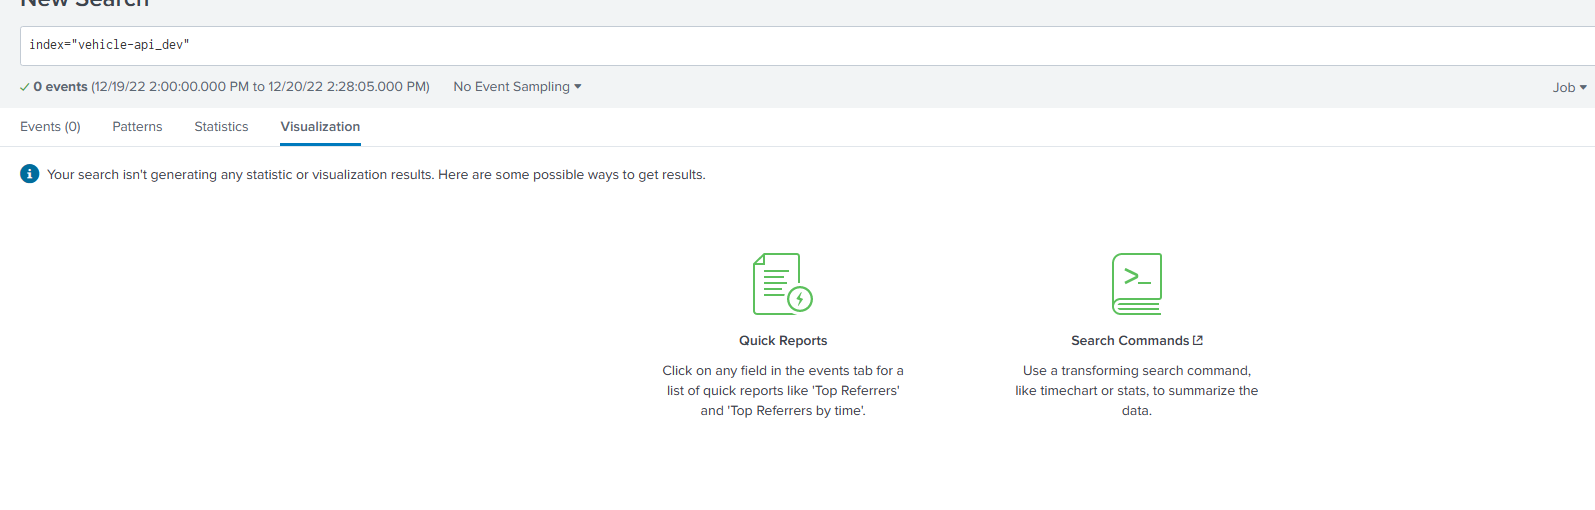The height and width of the screenshot is (510, 1595).
Task: Click the blue info circle icon
Action: (30, 174)
